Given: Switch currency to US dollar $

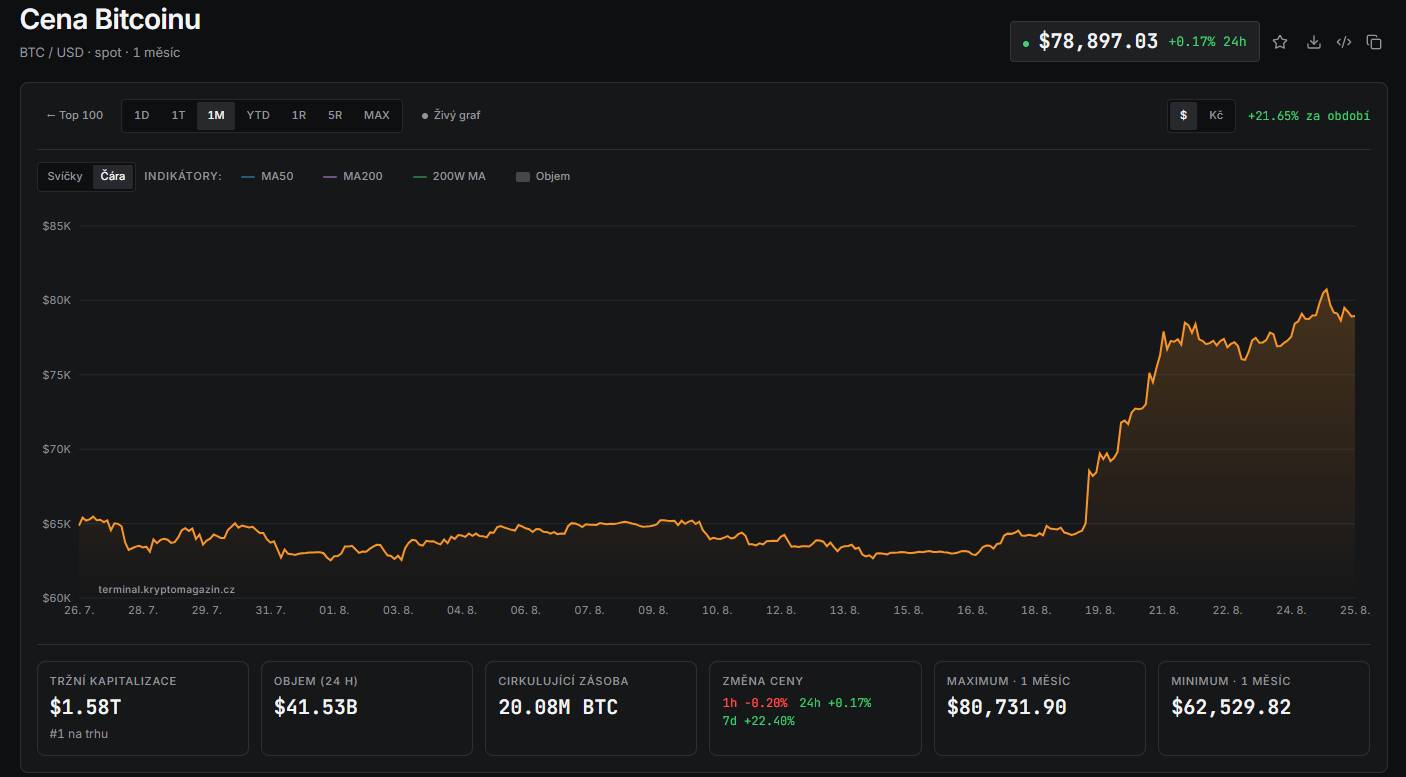Looking at the screenshot, I should (1184, 115).
